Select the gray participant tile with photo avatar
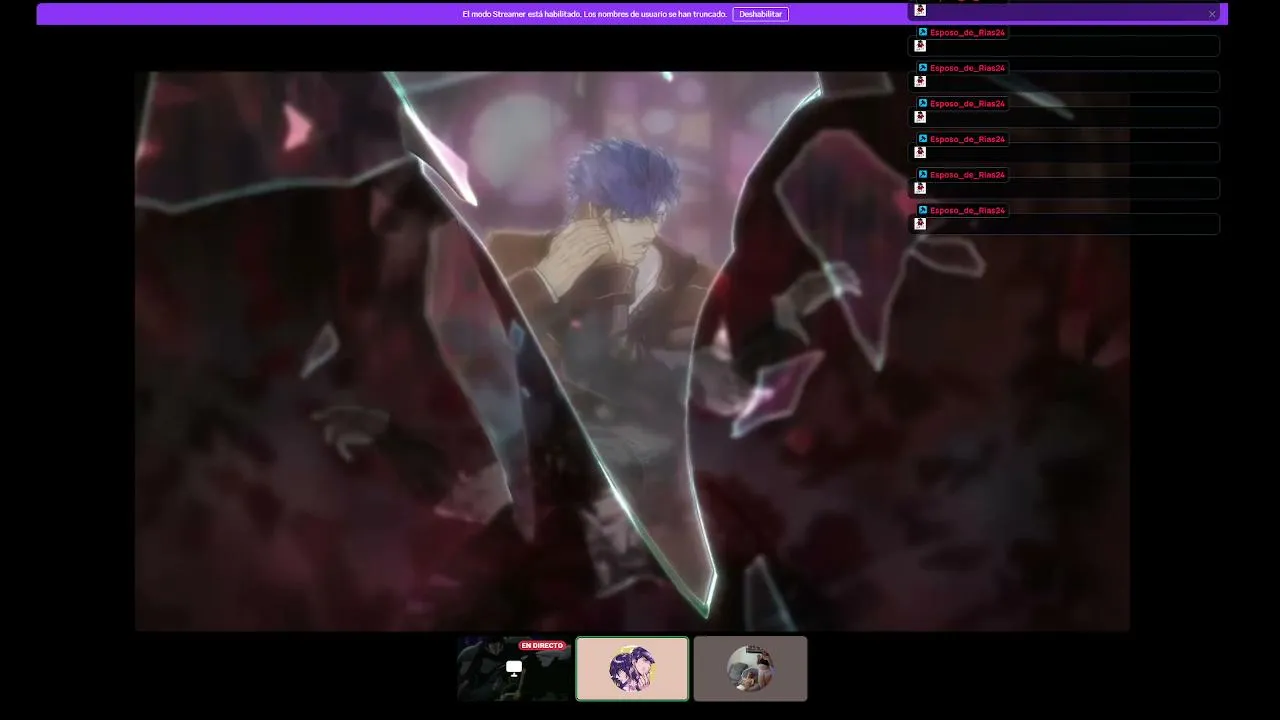The height and width of the screenshot is (720, 1280). (x=750, y=669)
